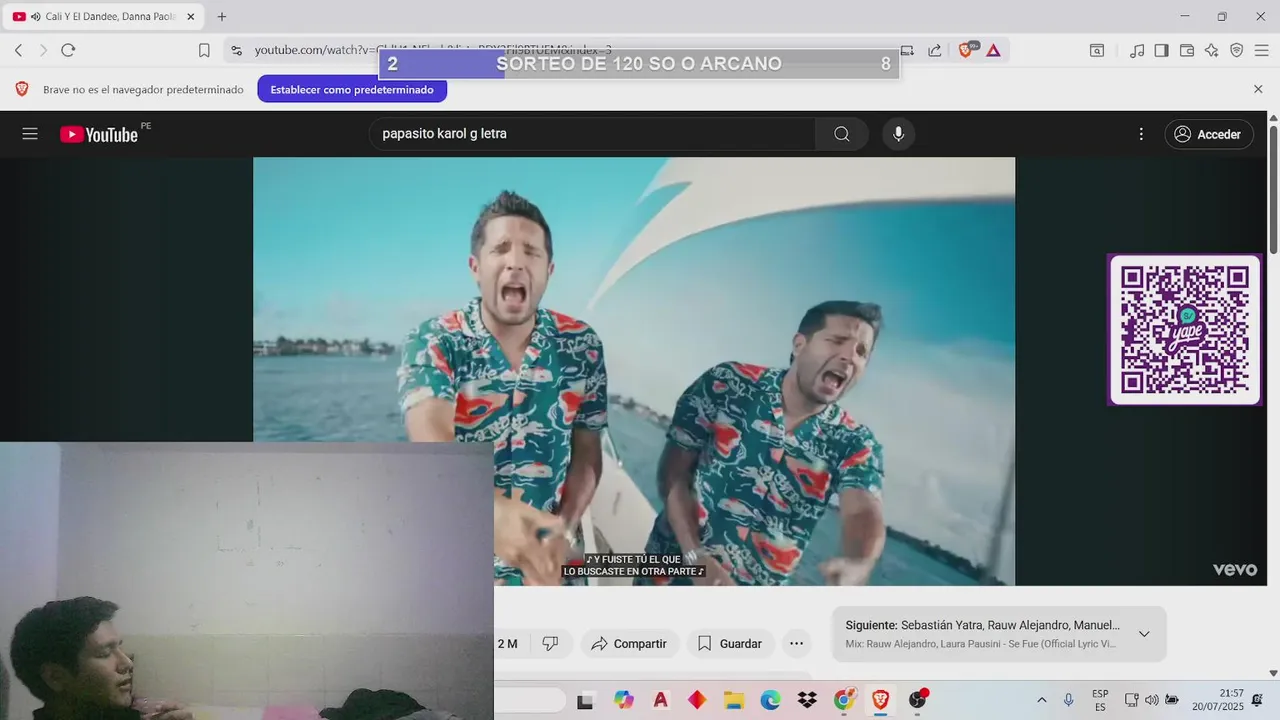This screenshot has height=720, width=1280.
Task: Select the 'Cali Y El Dandee' browser tab
Action: pyautogui.click(x=103, y=17)
